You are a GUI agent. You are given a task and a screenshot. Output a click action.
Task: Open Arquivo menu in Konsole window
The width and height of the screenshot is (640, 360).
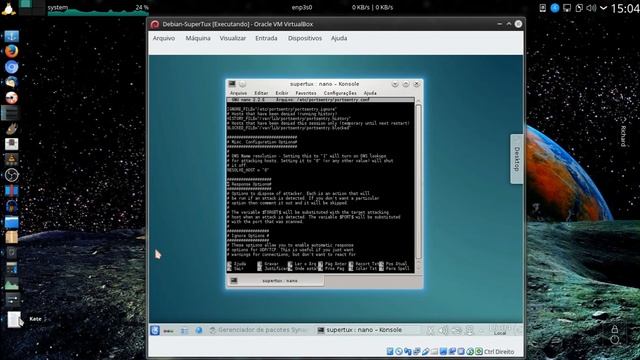238,93
